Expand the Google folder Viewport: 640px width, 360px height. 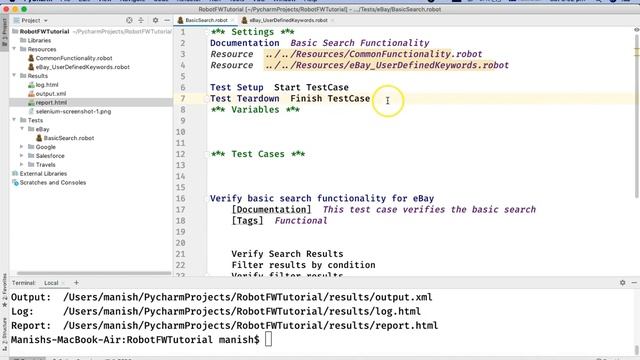click(x=22, y=147)
